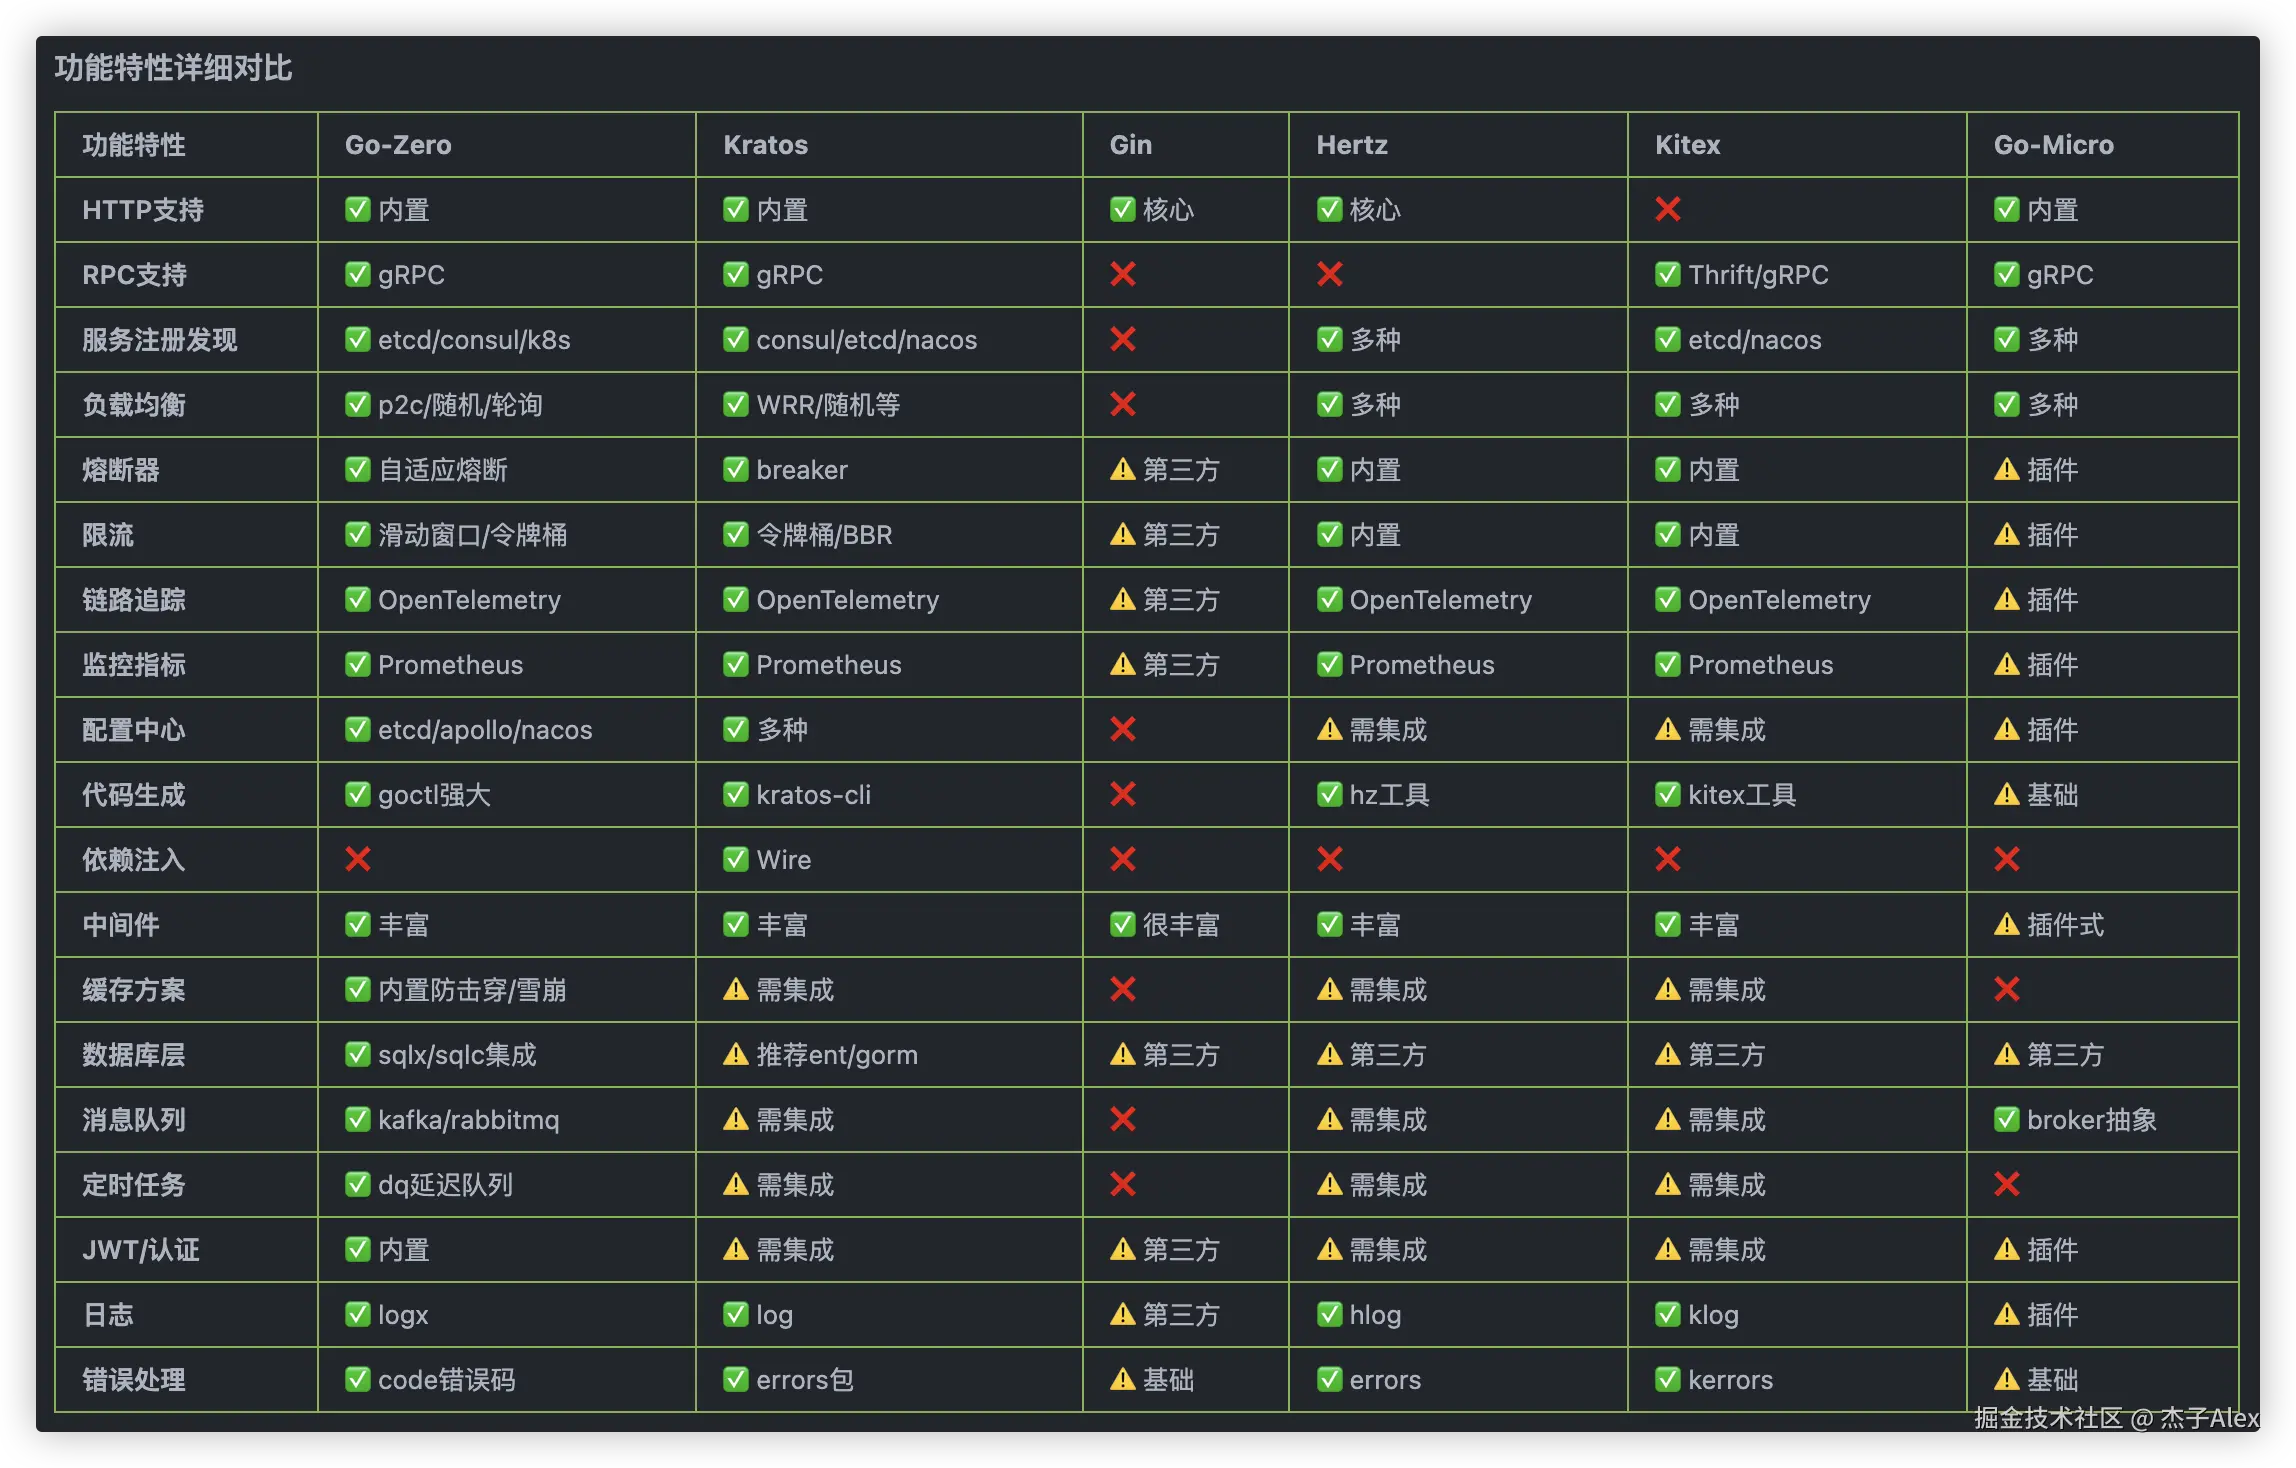Click warning icon beside 推荐ent/gorm
Viewport: 2296px width, 1468px height.
(x=736, y=1054)
